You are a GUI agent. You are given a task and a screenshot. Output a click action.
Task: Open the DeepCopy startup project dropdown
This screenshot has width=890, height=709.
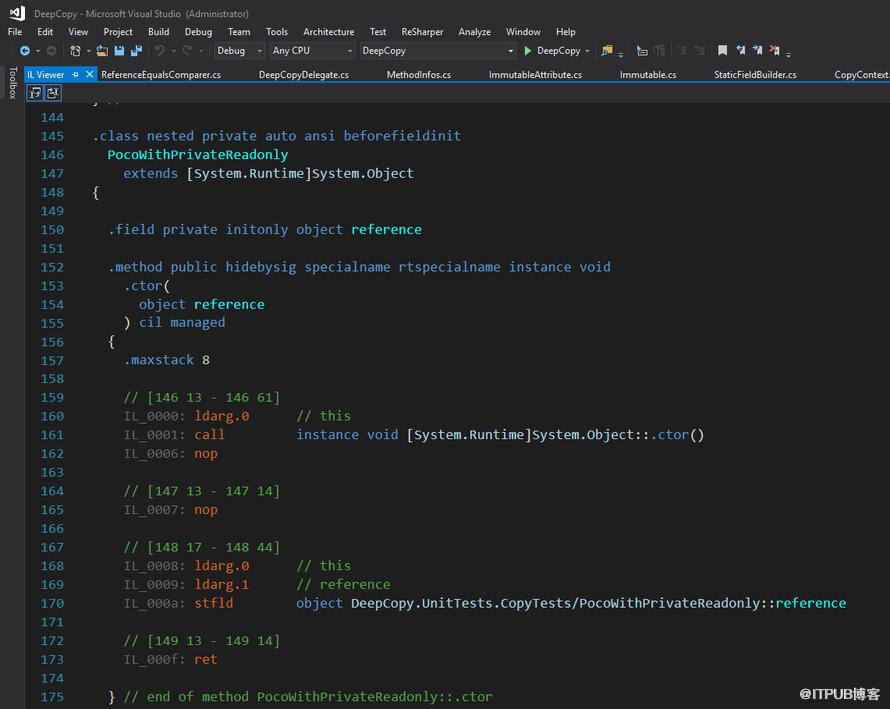(438, 51)
